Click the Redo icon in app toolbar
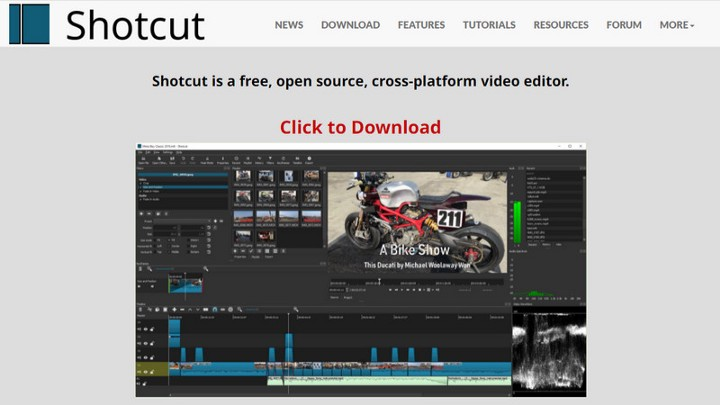720x405 pixels. 192,160
